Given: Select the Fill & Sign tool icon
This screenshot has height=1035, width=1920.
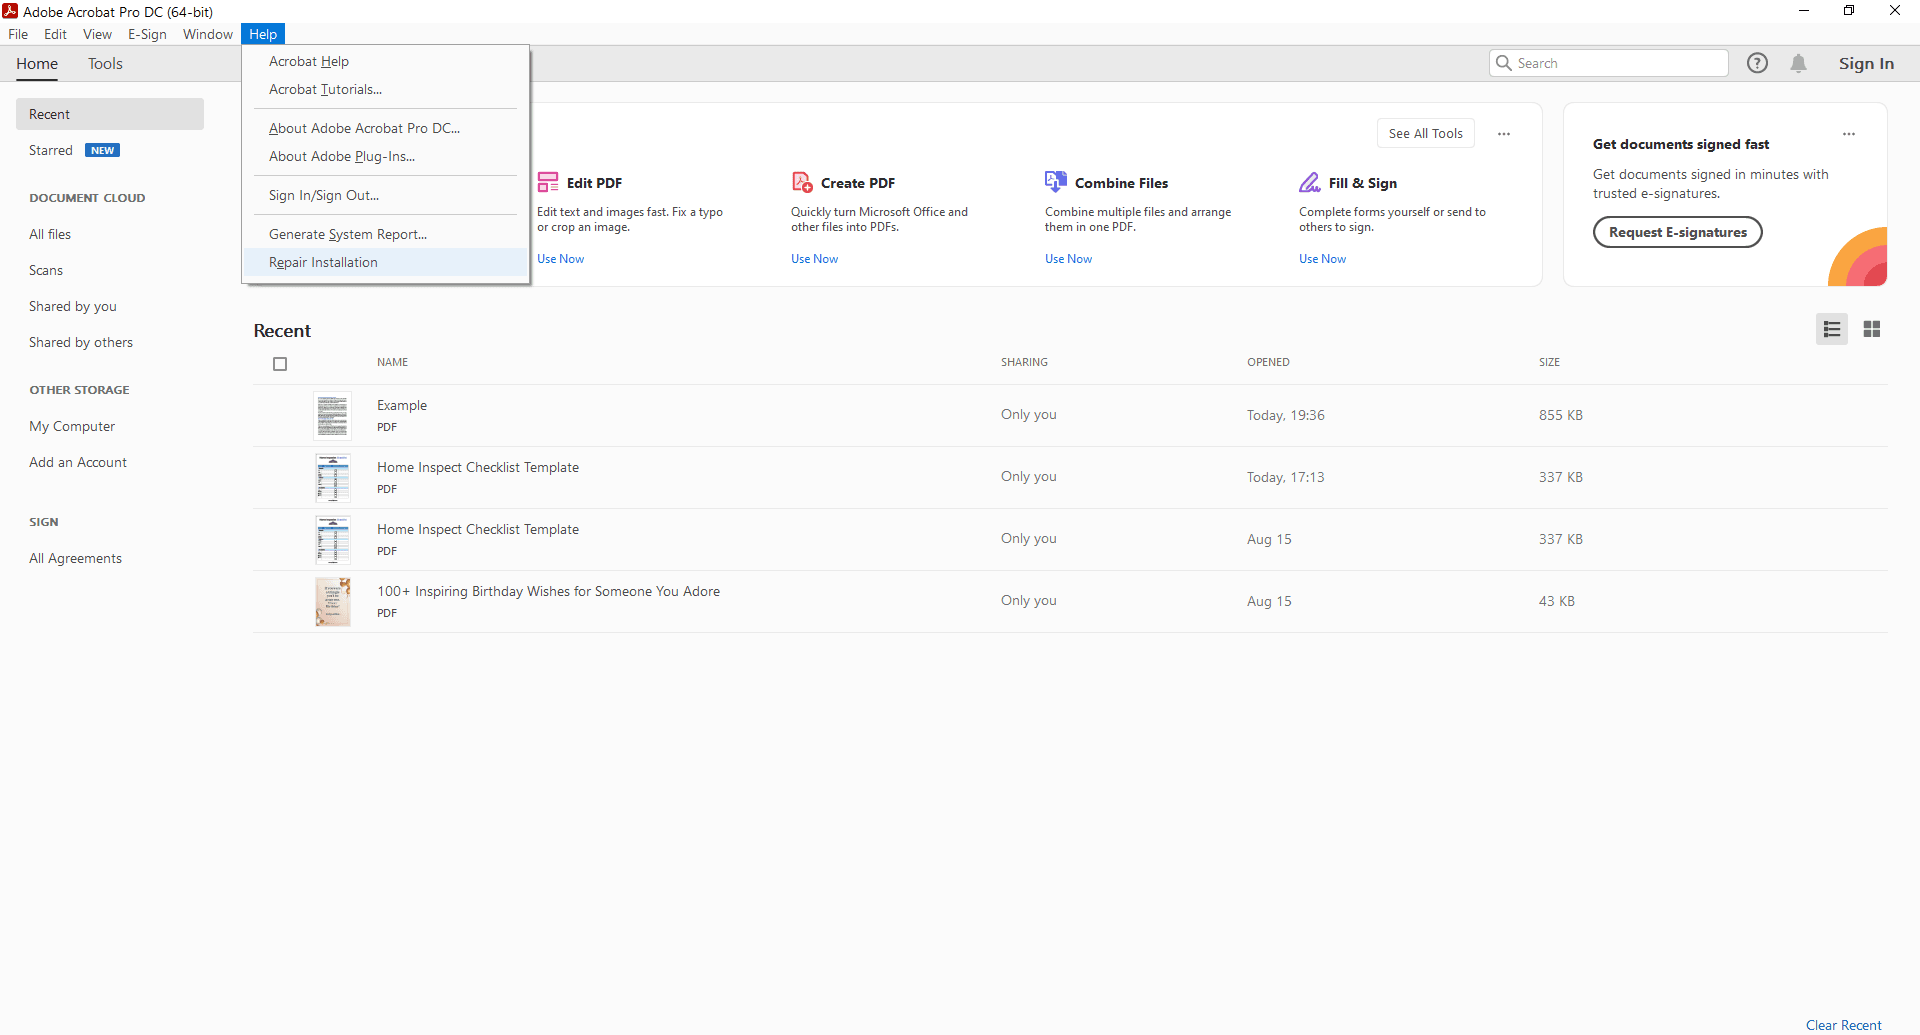Looking at the screenshot, I should point(1311,182).
